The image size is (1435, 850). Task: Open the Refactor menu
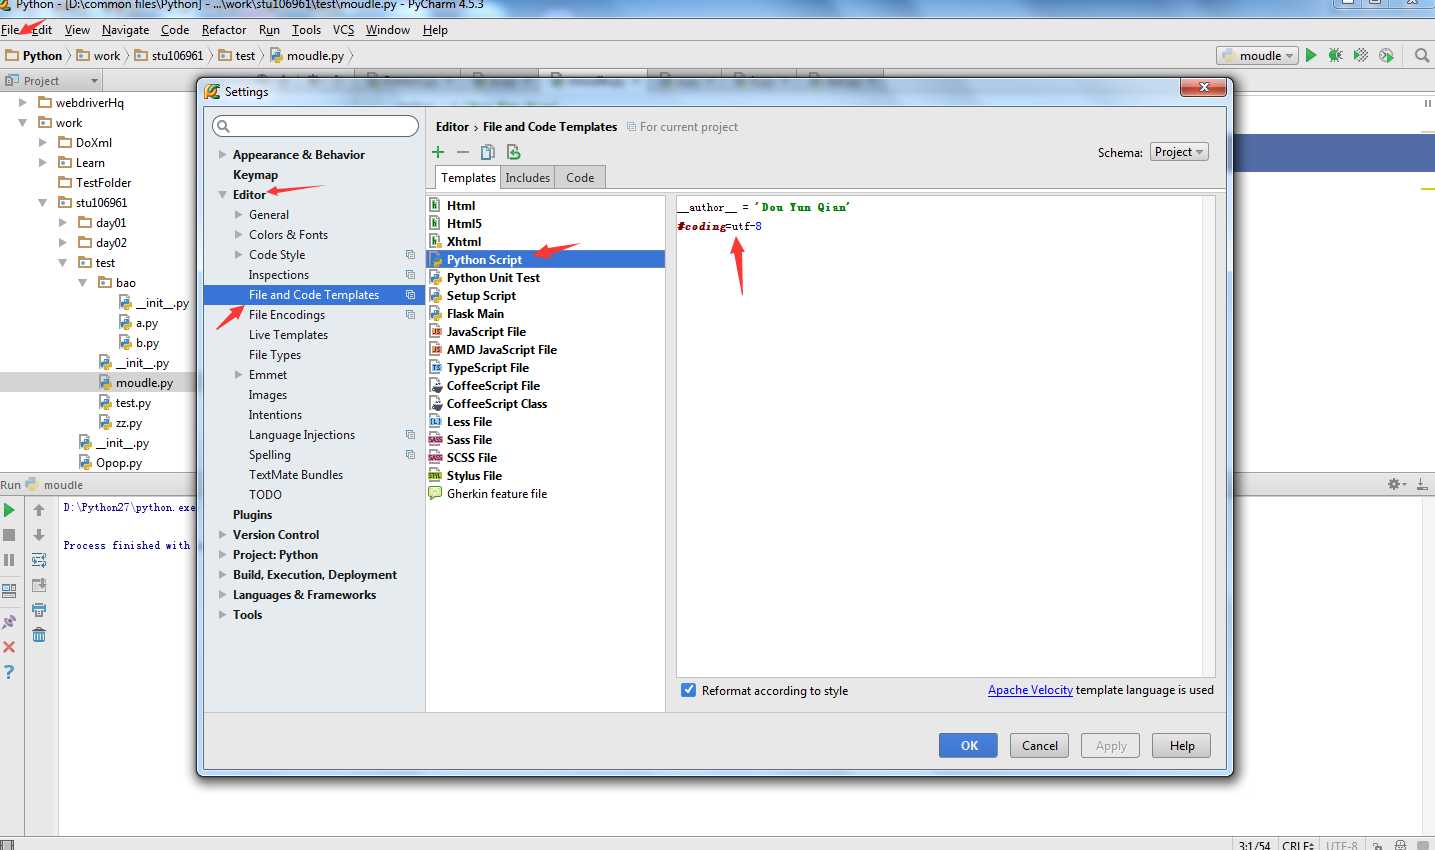coord(224,30)
